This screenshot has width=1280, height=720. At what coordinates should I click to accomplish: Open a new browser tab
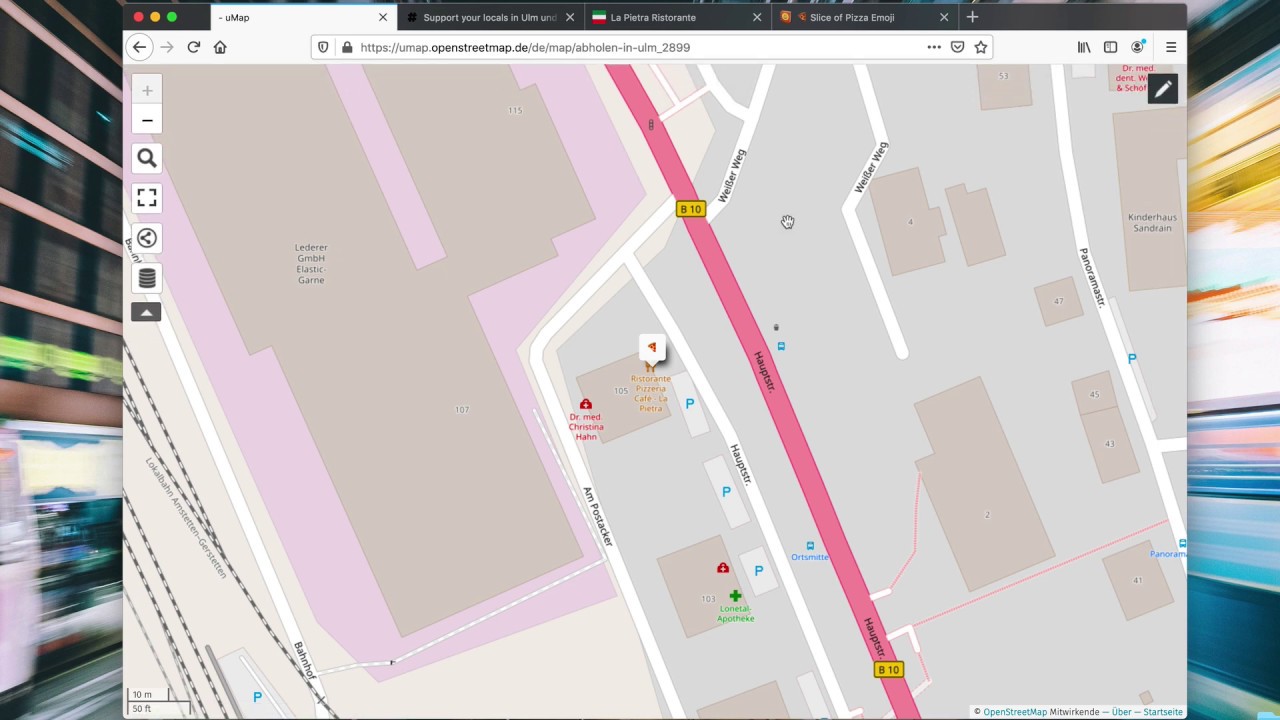pos(972,17)
